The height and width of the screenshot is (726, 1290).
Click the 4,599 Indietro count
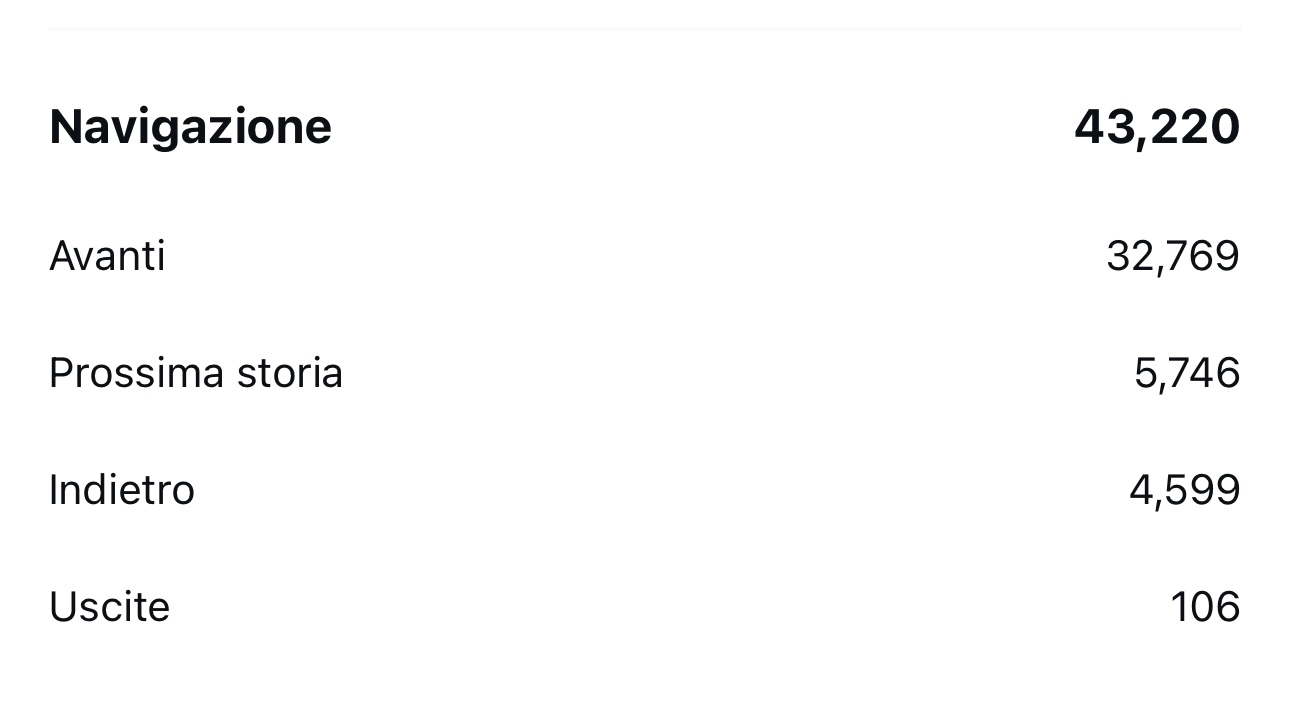pyautogui.click(x=1185, y=491)
